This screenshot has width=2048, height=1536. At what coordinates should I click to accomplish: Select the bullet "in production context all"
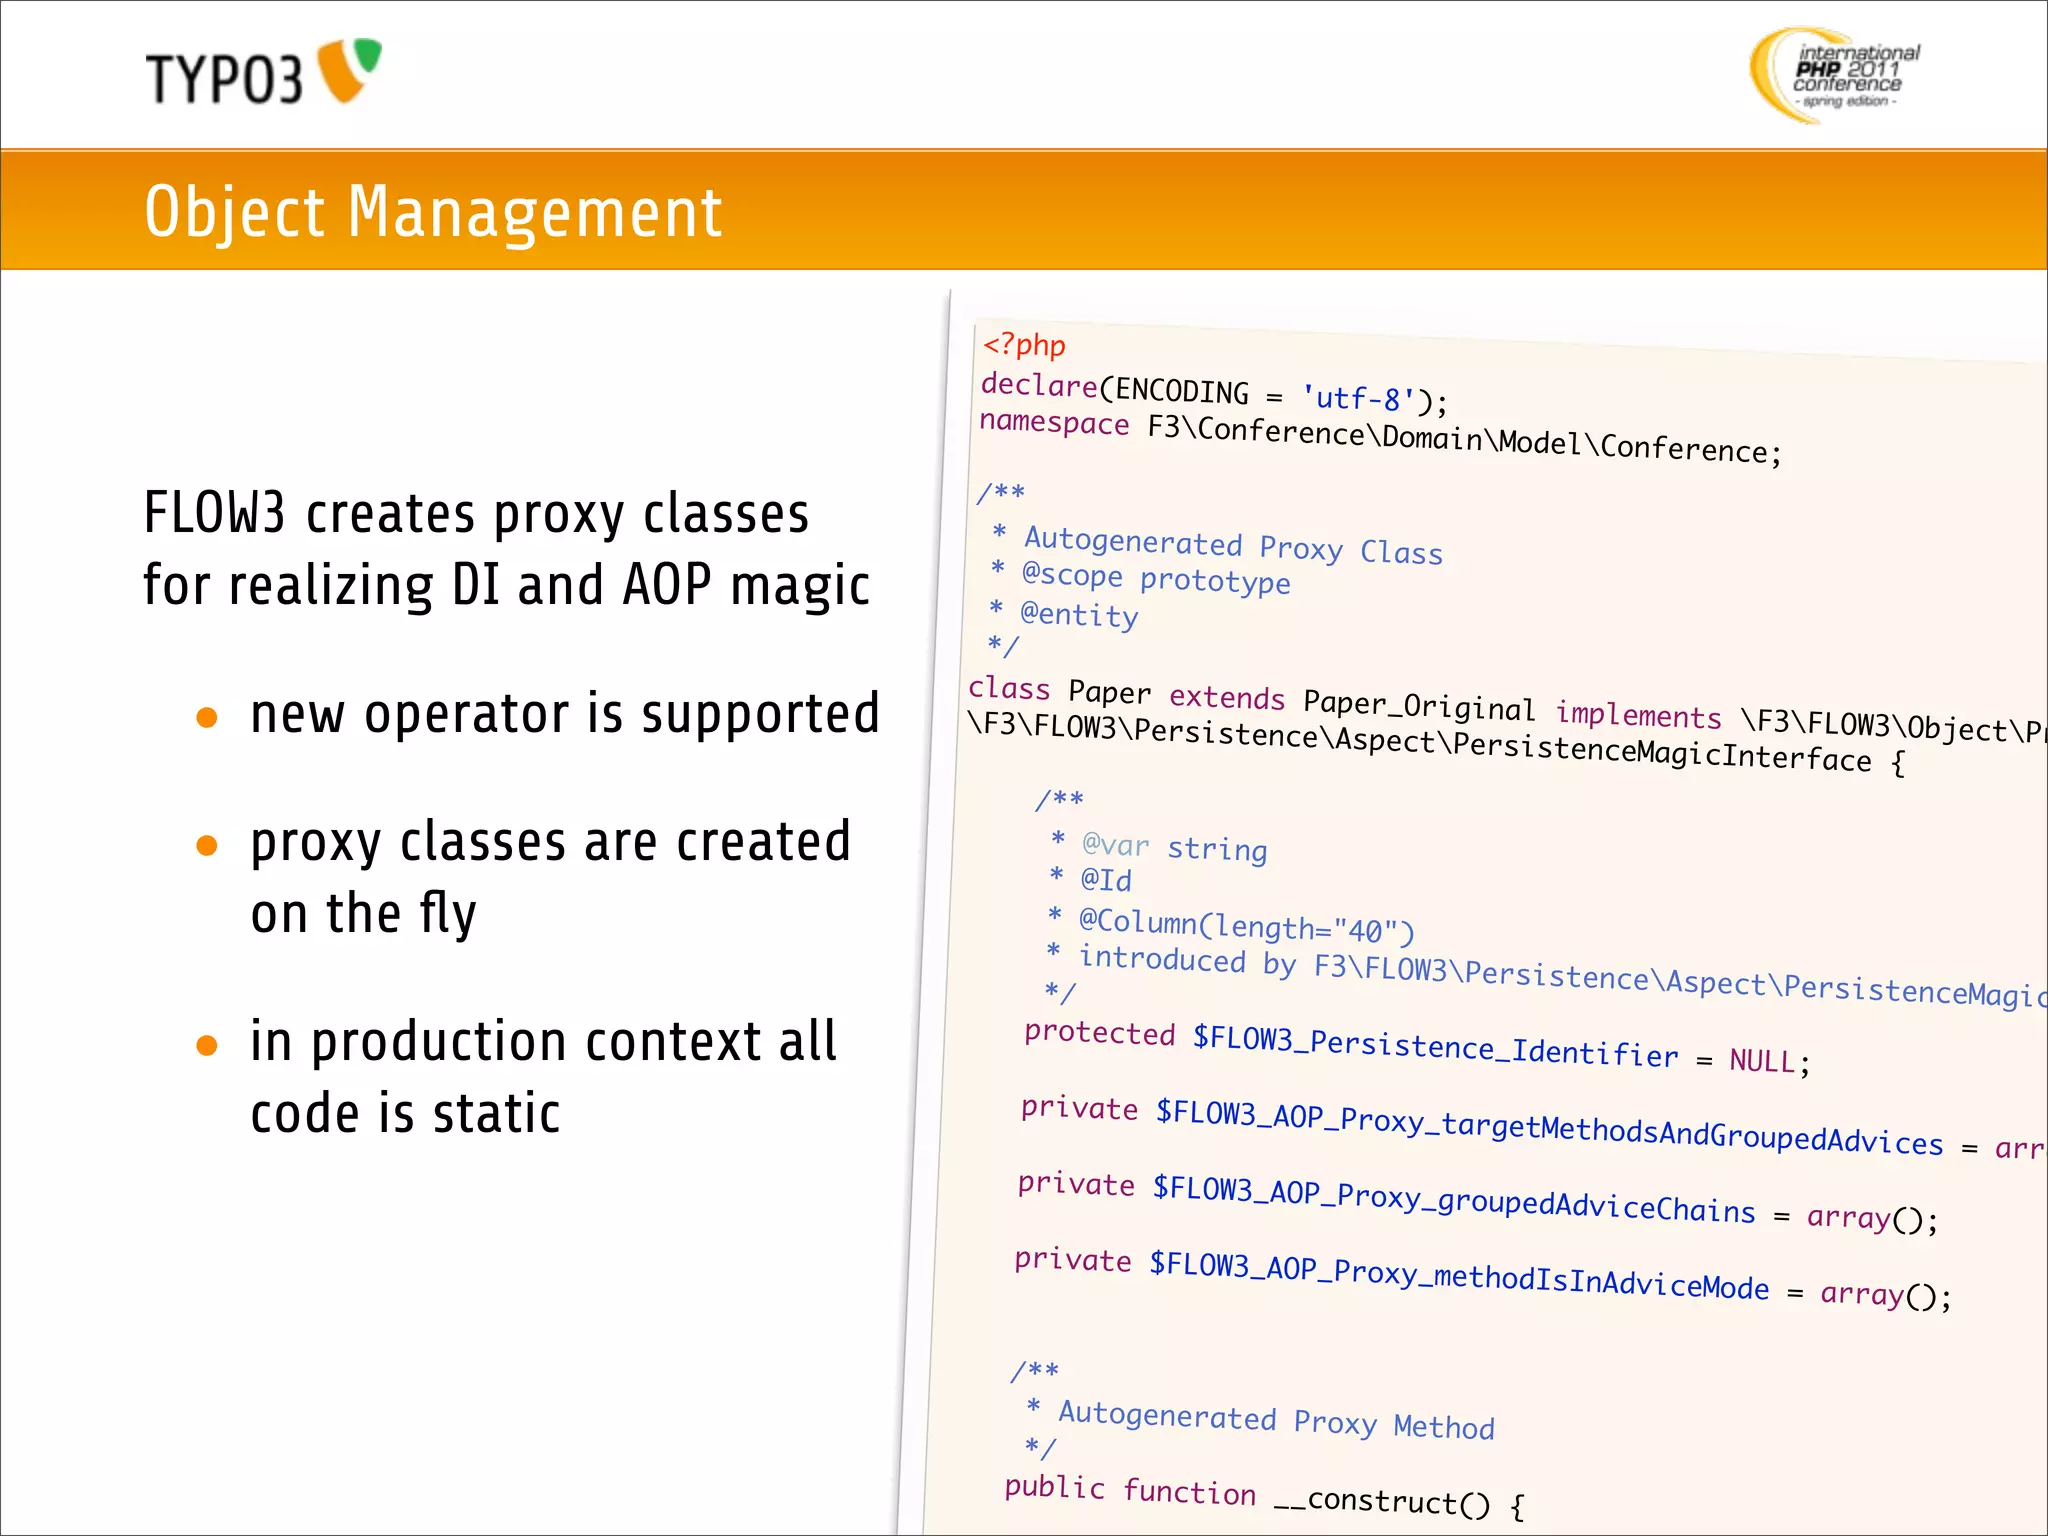click(543, 1042)
